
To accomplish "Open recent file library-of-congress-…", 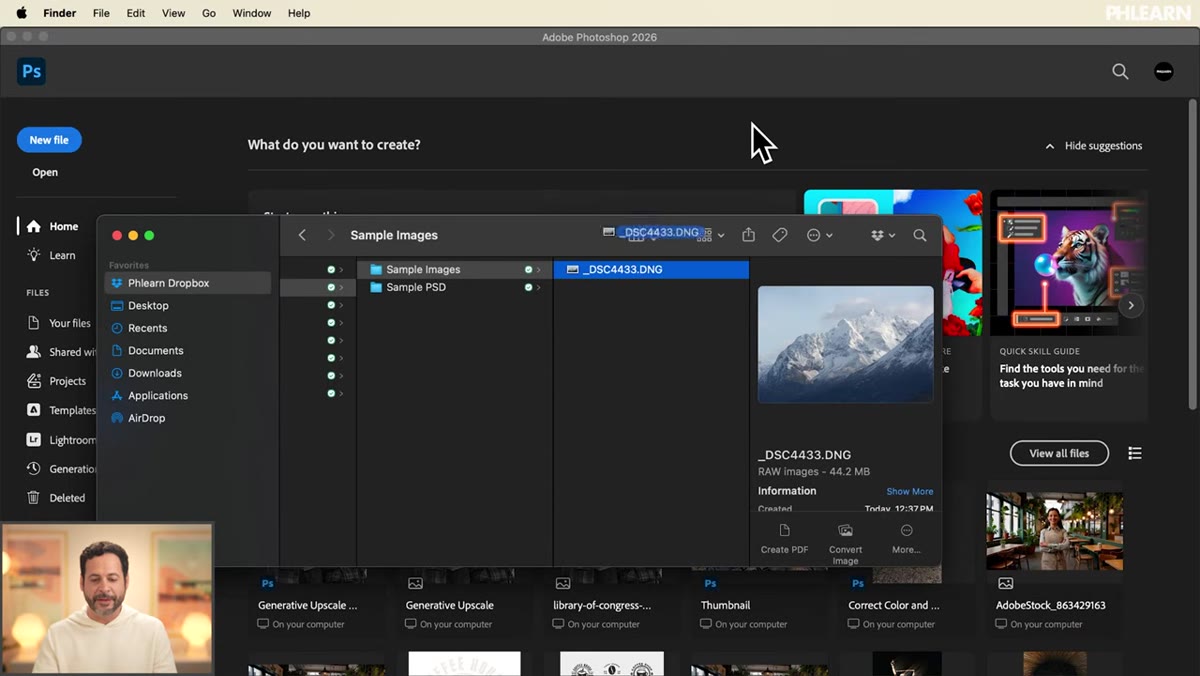I will 602,605.
